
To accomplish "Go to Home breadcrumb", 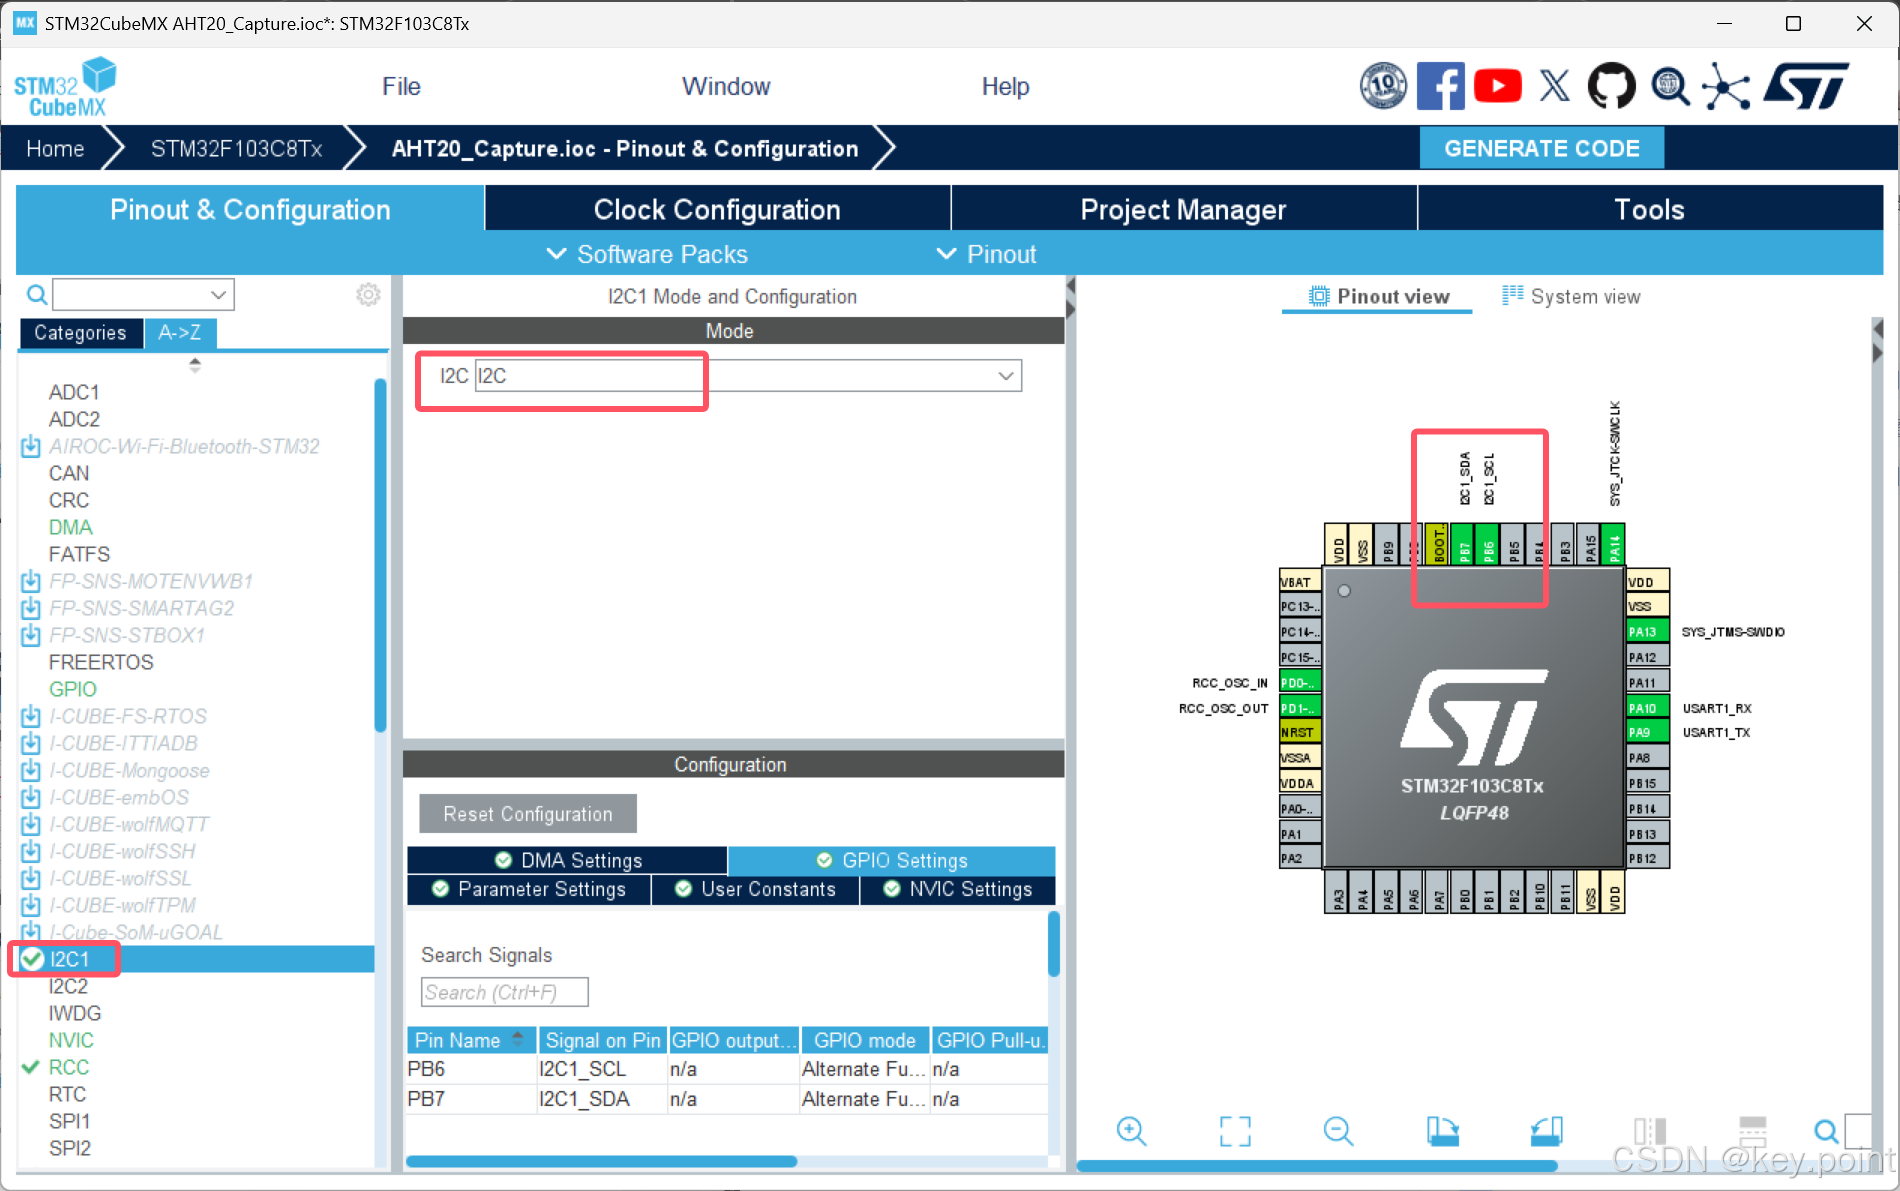I will coord(55,149).
